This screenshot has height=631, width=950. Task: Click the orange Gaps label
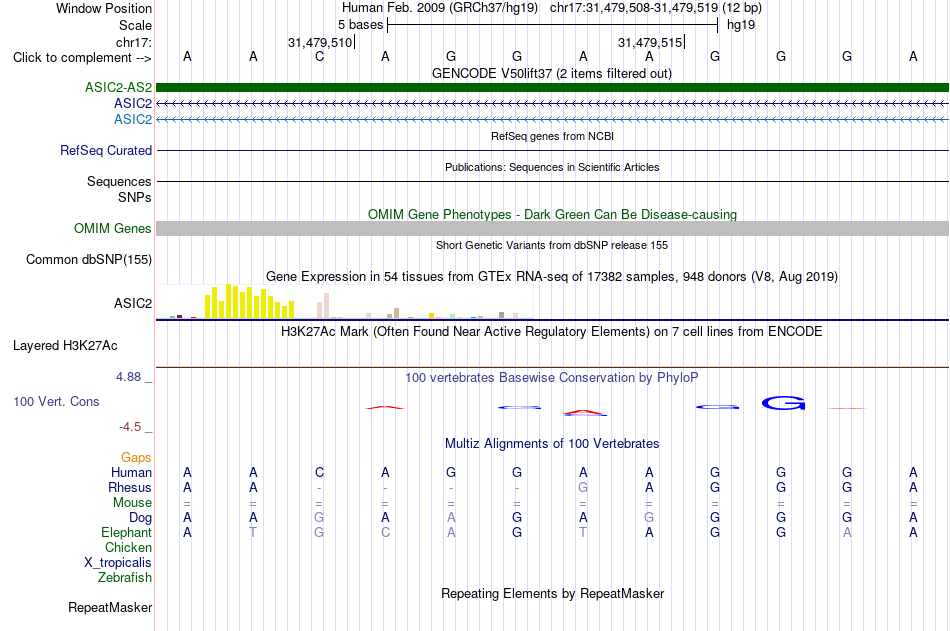pyautogui.click(x=136, y=458)
